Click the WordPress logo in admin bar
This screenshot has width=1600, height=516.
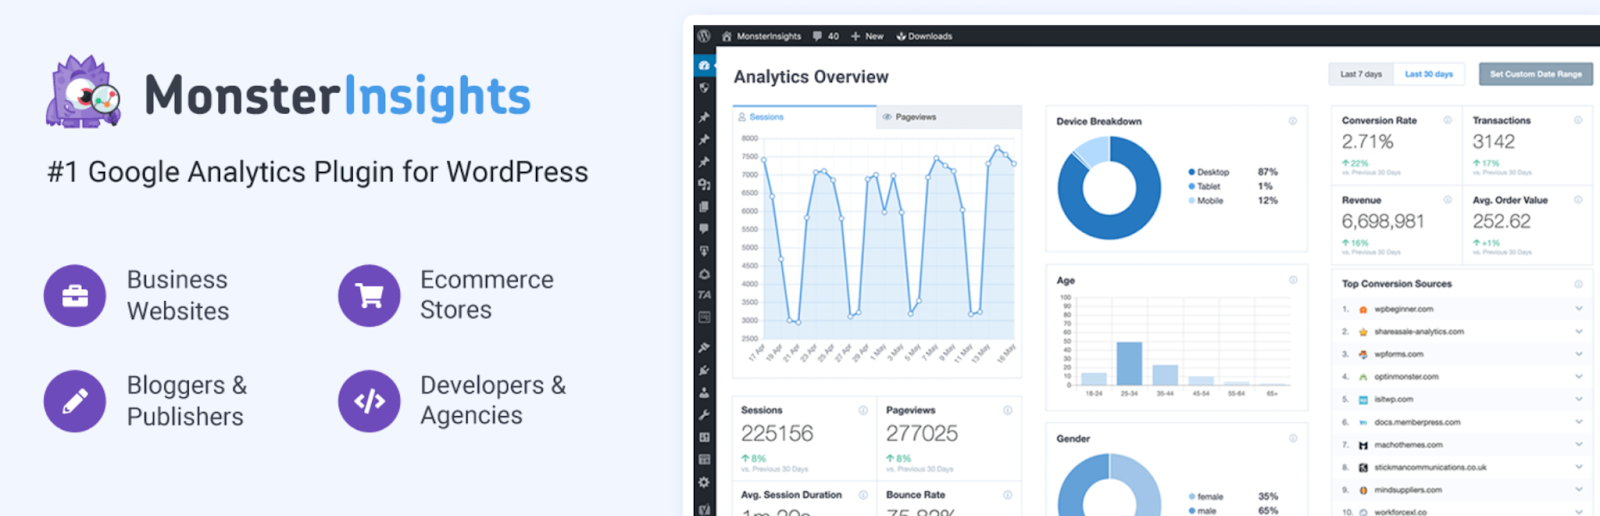pos(704,36)
